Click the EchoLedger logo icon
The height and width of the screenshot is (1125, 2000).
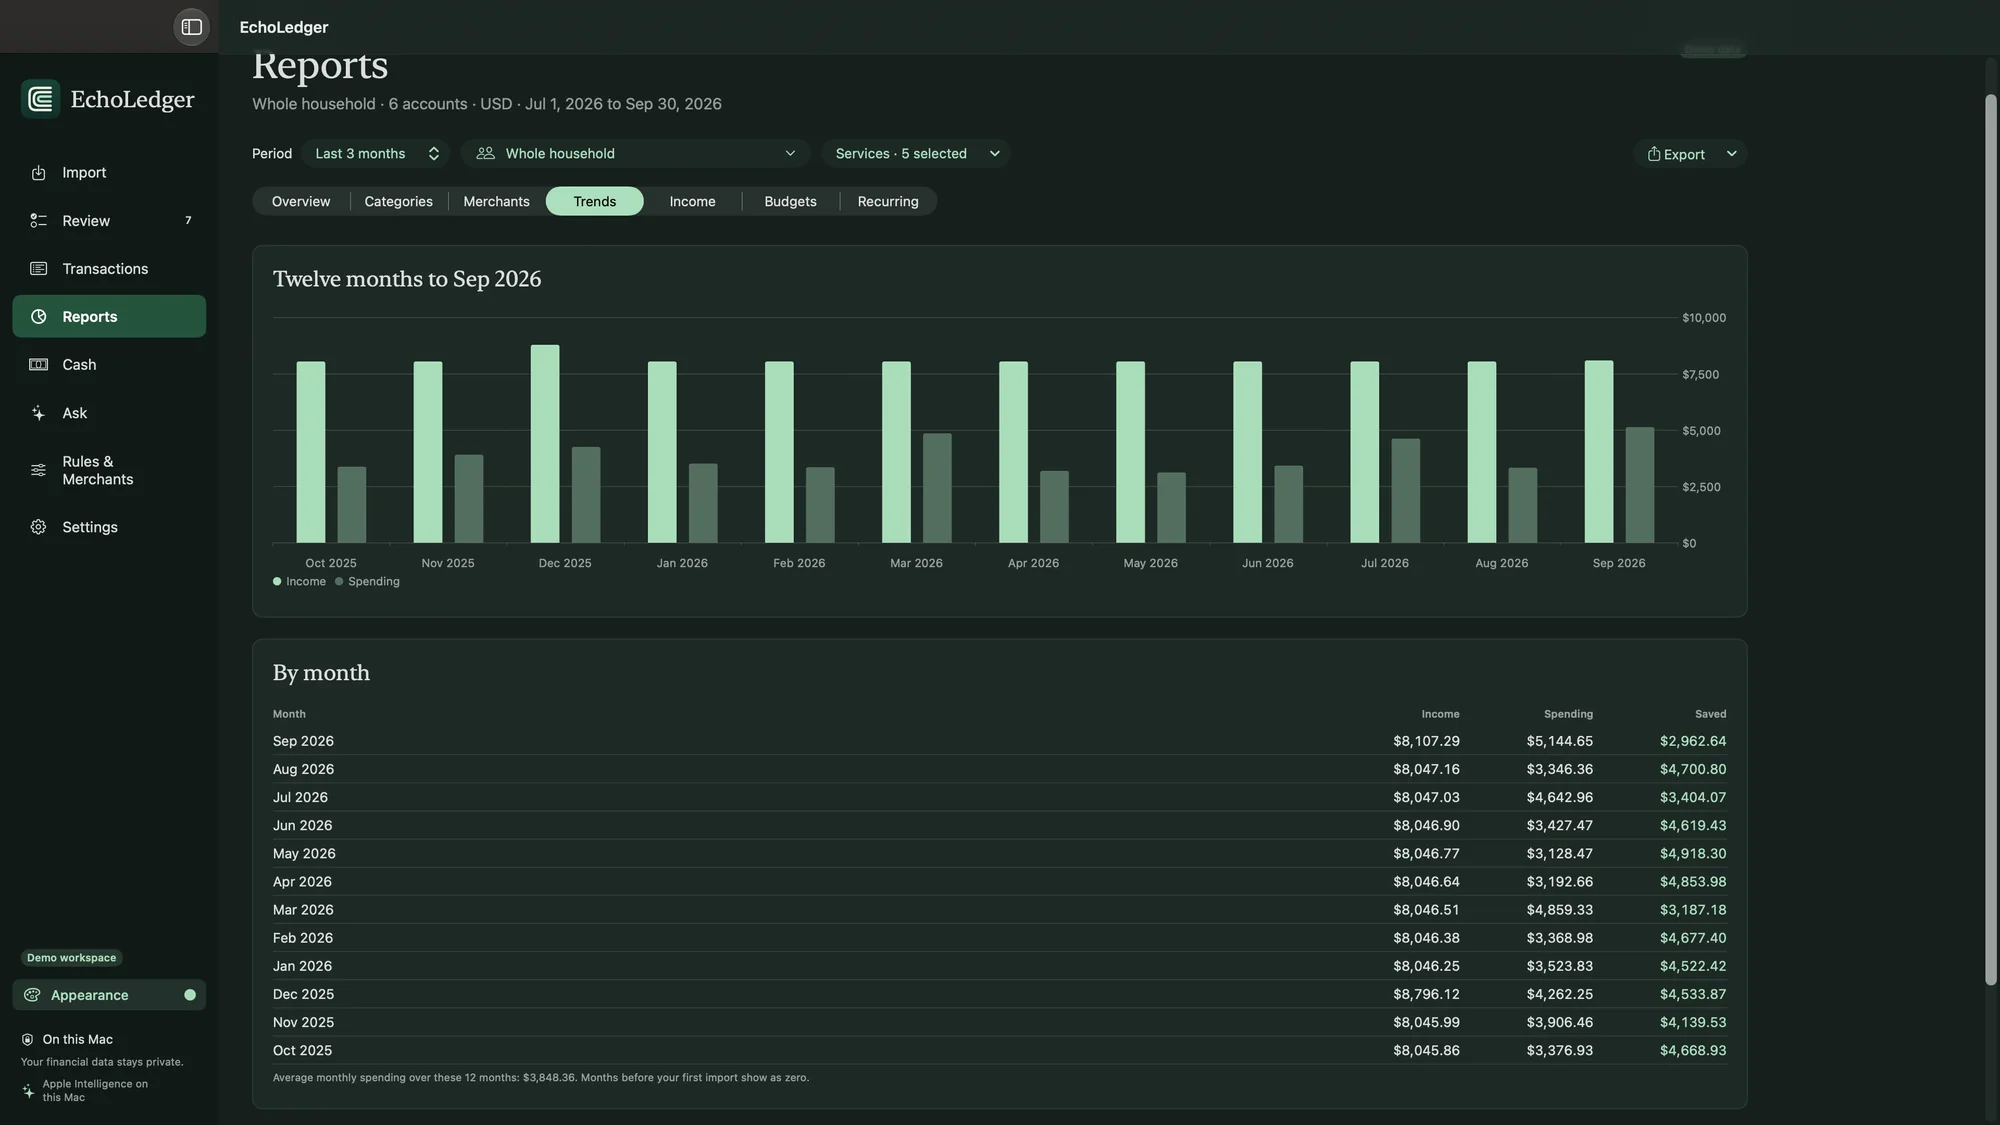coord(40,99)
